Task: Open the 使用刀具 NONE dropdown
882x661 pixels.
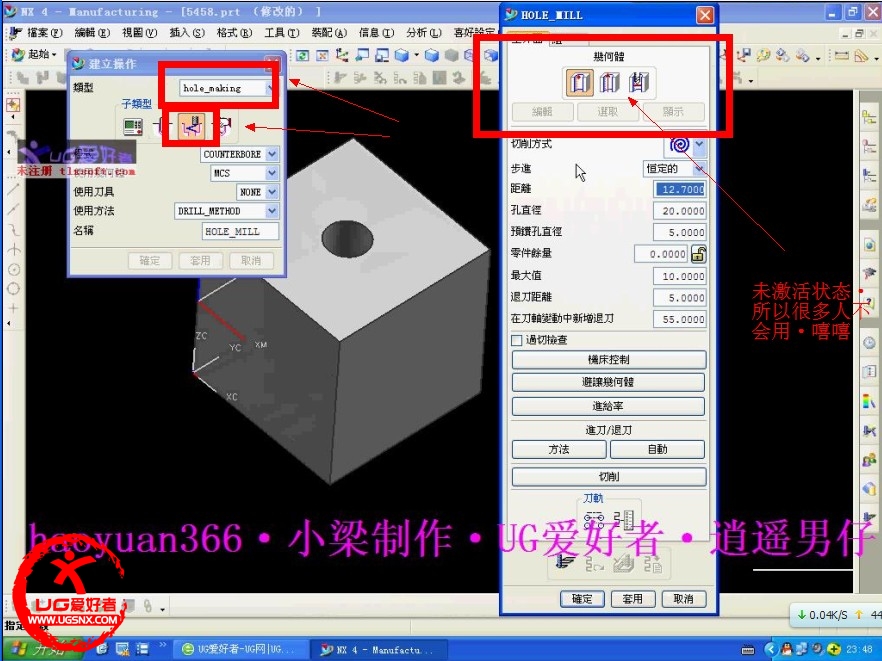Action: (272, 192)
